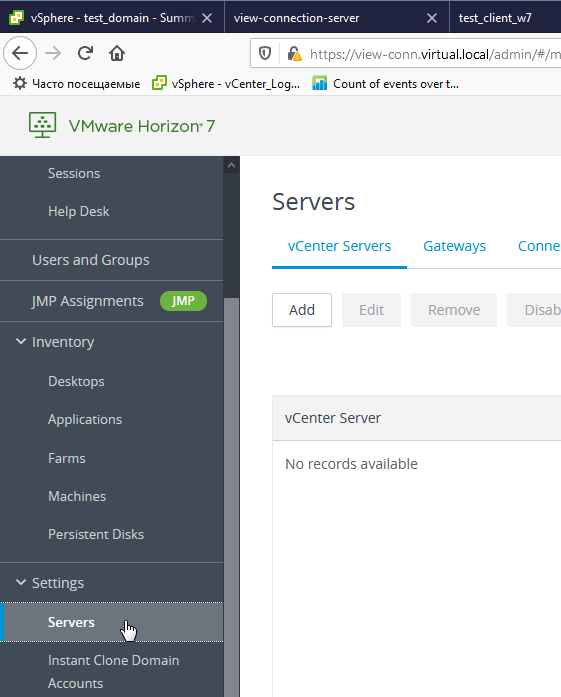This screenshot has width=561, height=697.
Task: Open Help Desk in the sidebar
Action: coord(78,211)
